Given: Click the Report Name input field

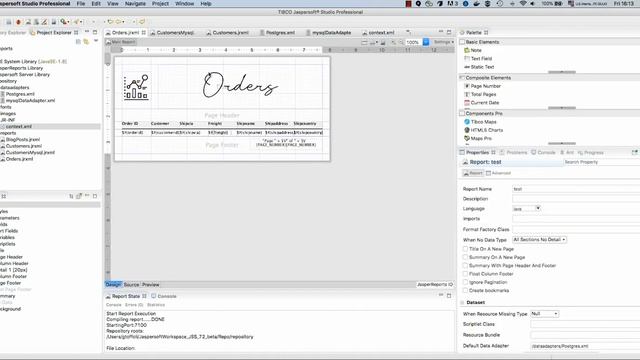Looking at the screenshot, I should [576, 189].
